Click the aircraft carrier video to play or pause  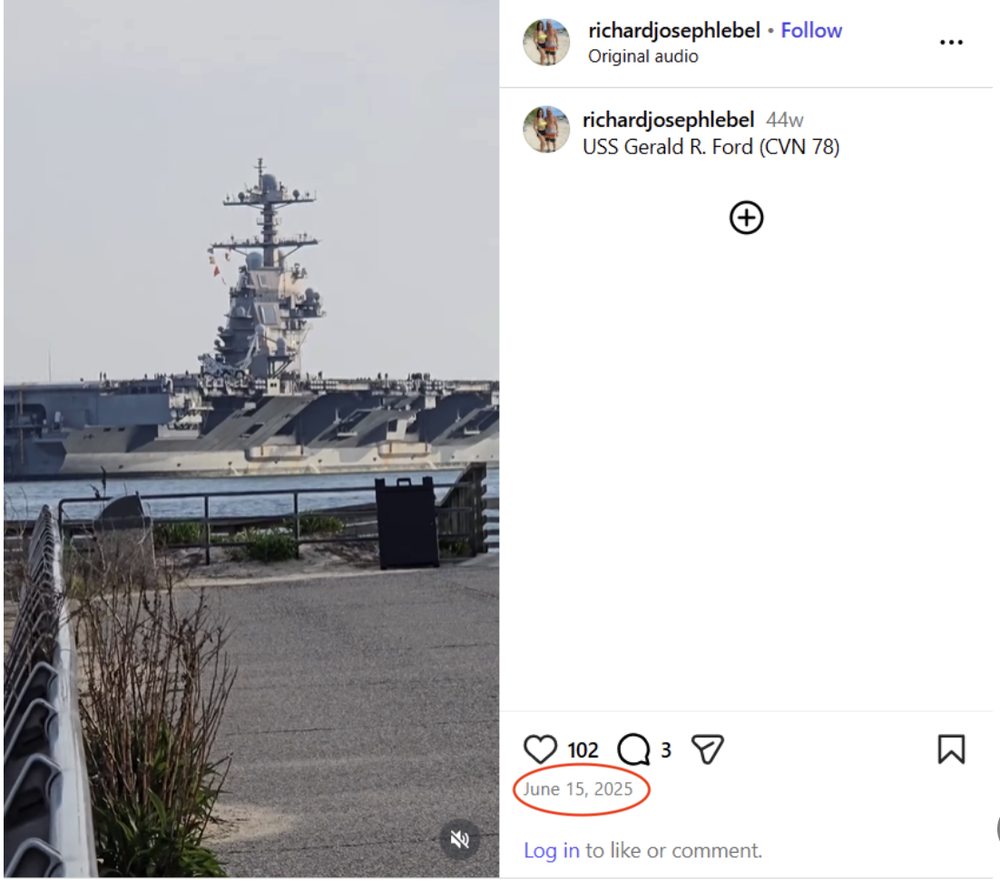click(x=250, y=400)
